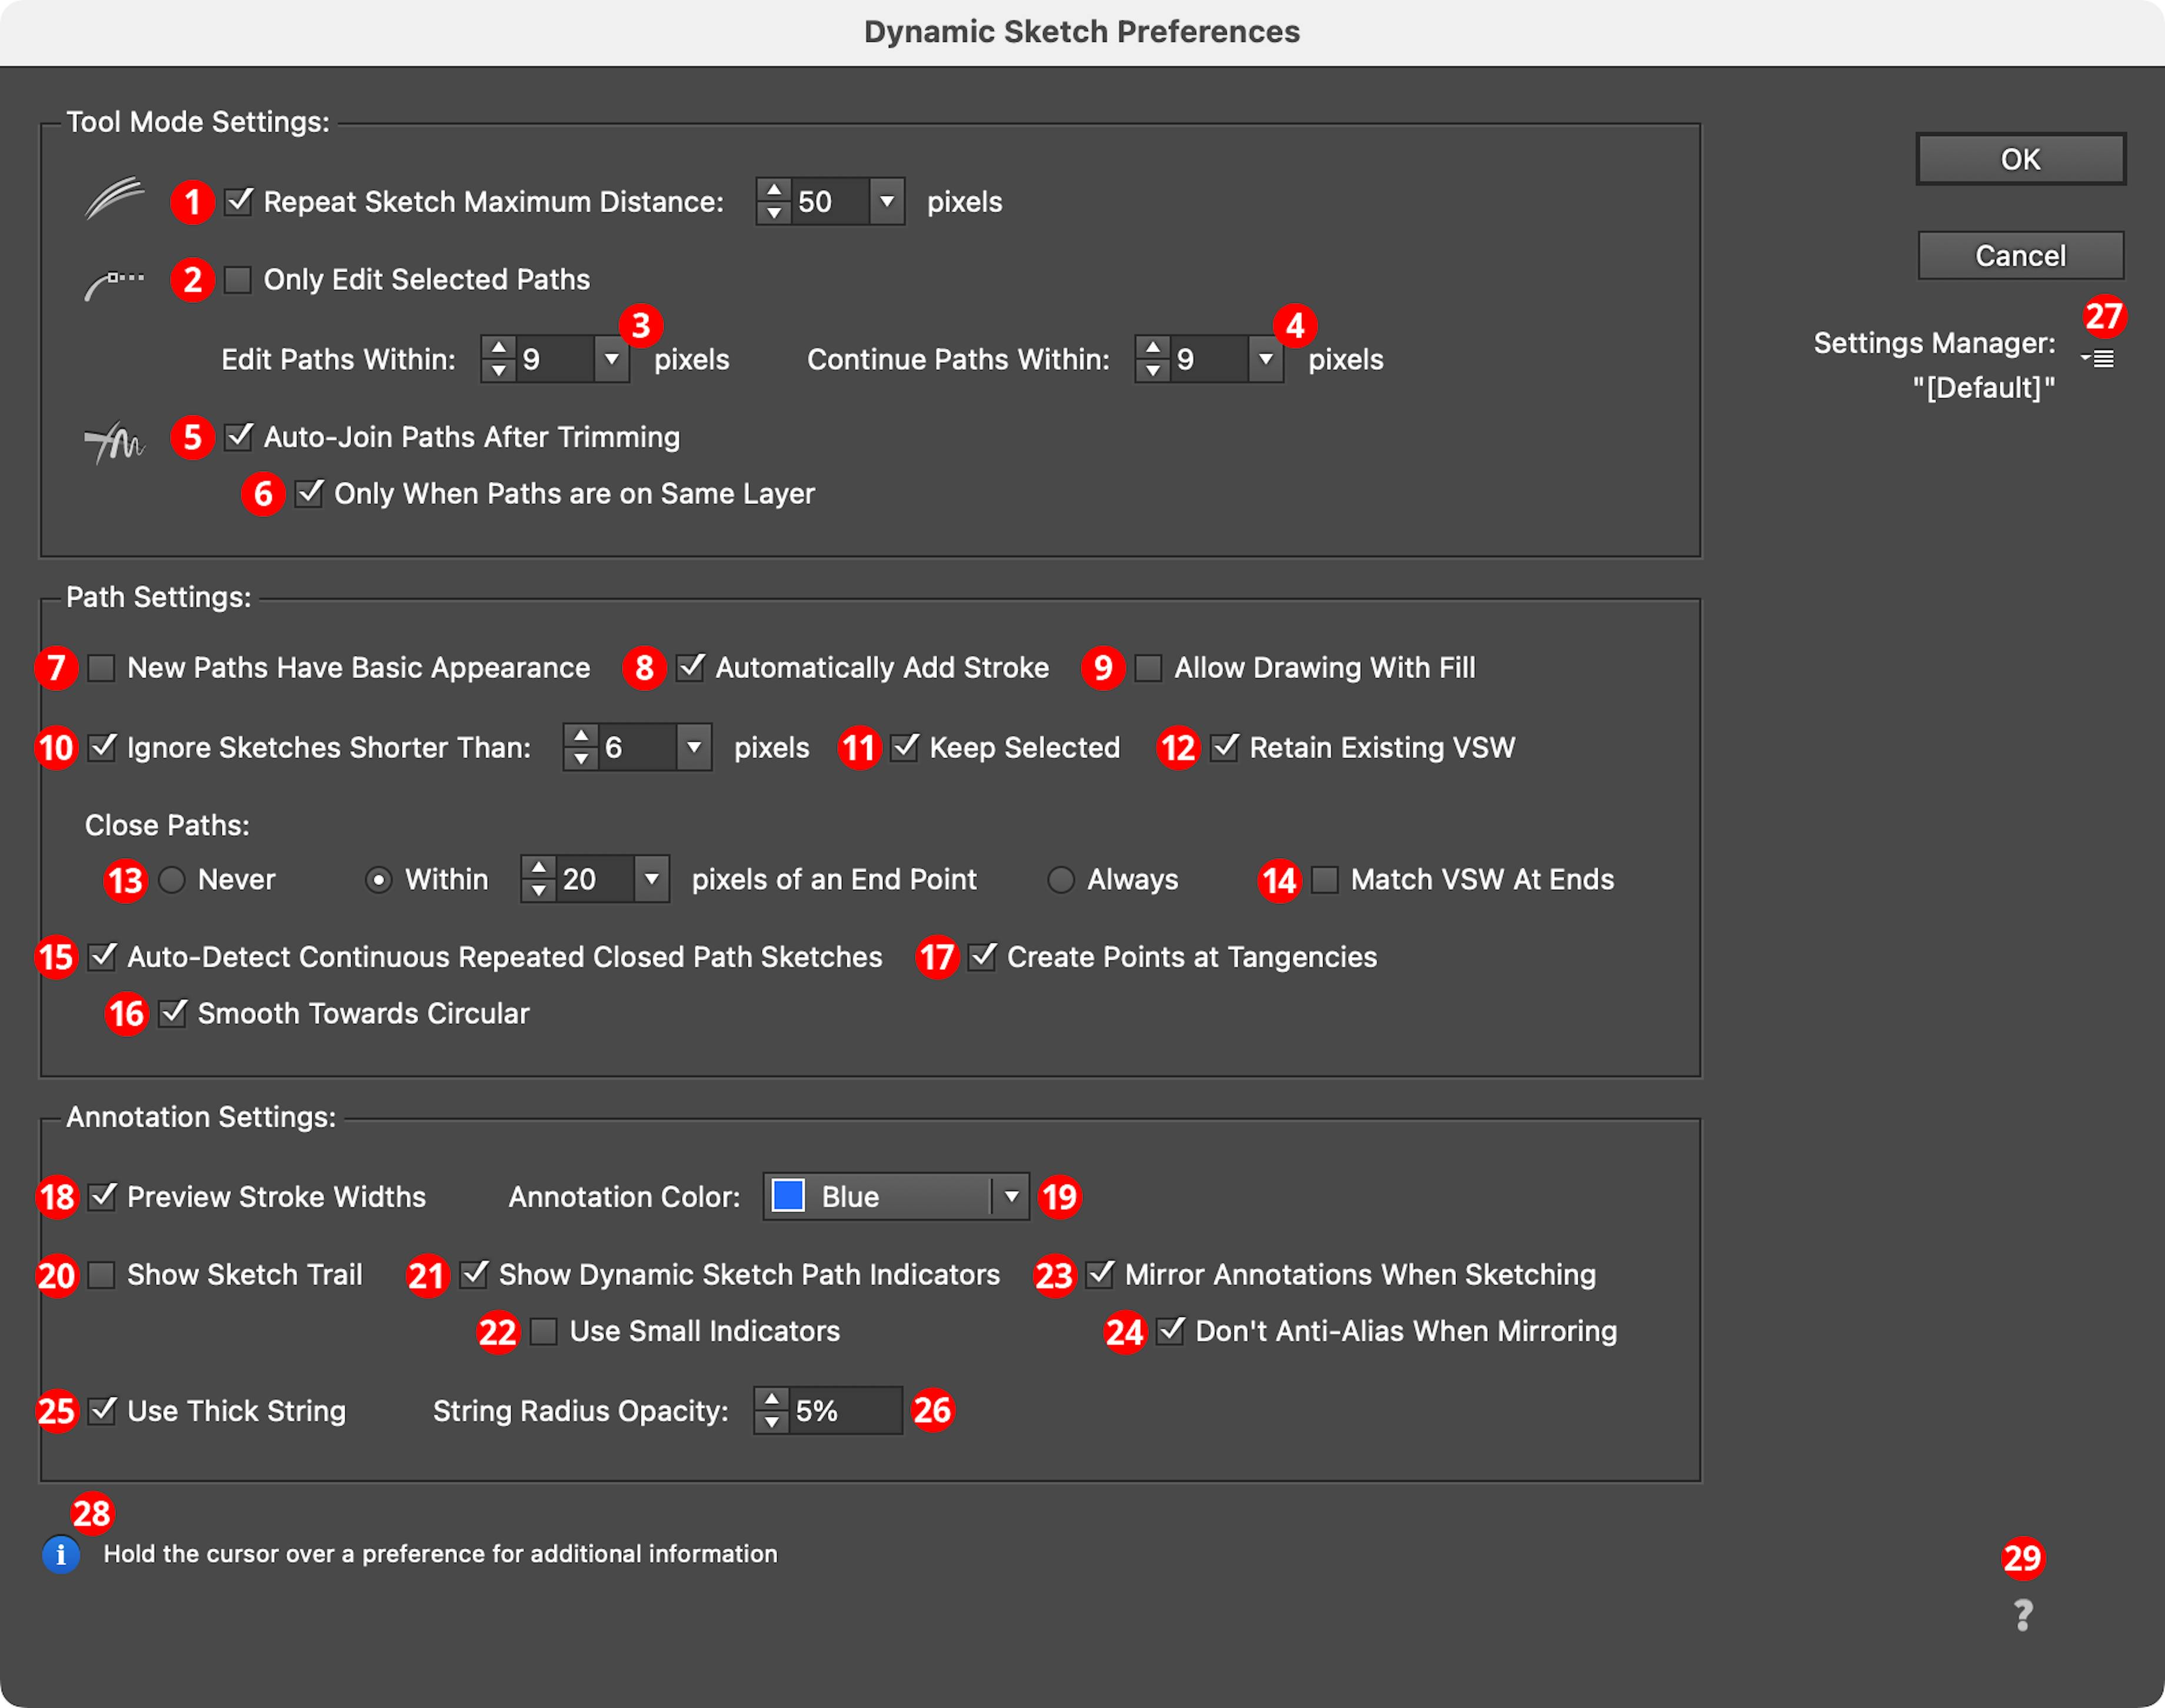Click the blue info icon at the bottom
2165x1708 pixels.
(61, 1554)
